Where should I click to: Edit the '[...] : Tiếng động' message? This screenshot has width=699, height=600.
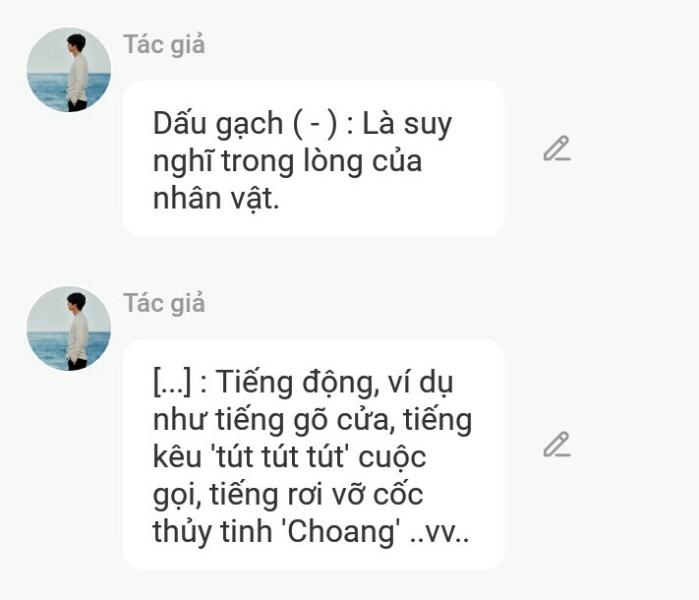point(557,444)
